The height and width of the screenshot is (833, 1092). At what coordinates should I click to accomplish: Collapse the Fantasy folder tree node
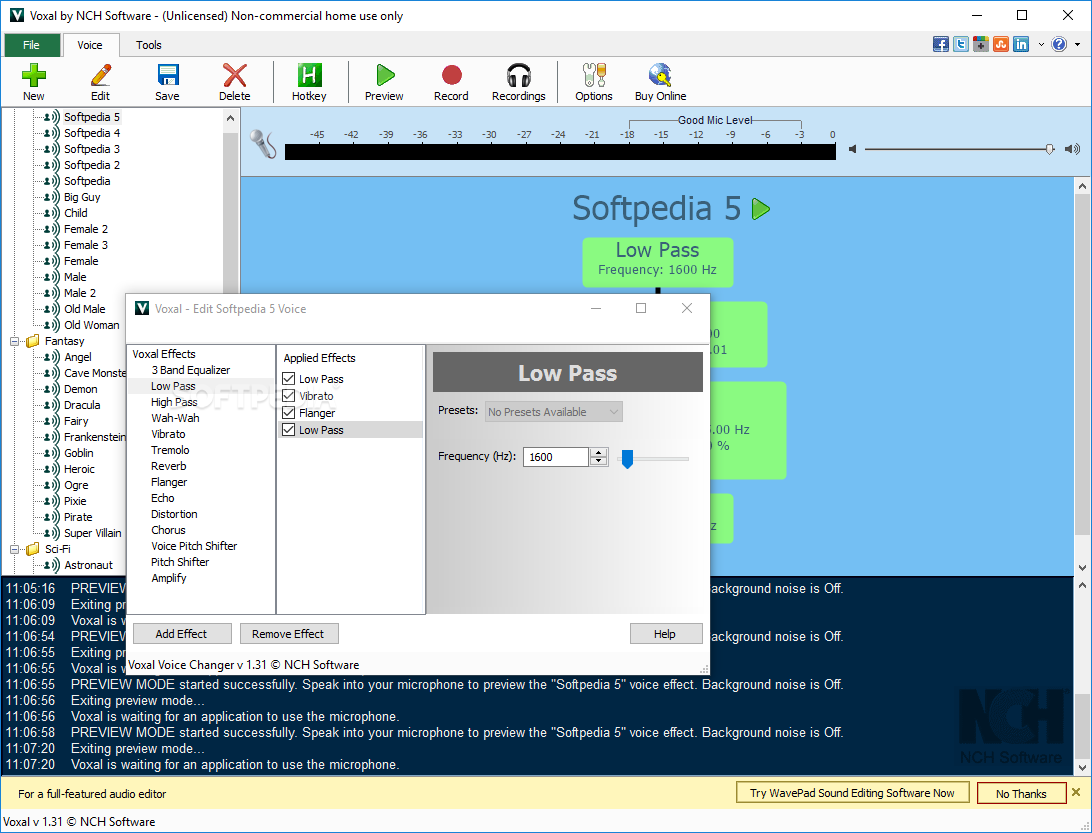coord(14,341)
